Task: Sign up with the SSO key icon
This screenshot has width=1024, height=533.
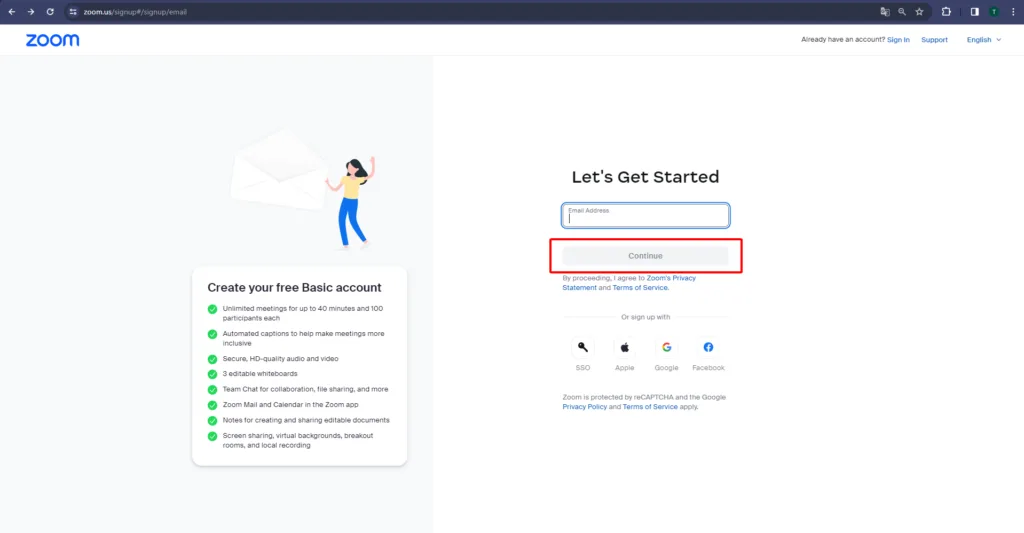Action: point(583,347)
